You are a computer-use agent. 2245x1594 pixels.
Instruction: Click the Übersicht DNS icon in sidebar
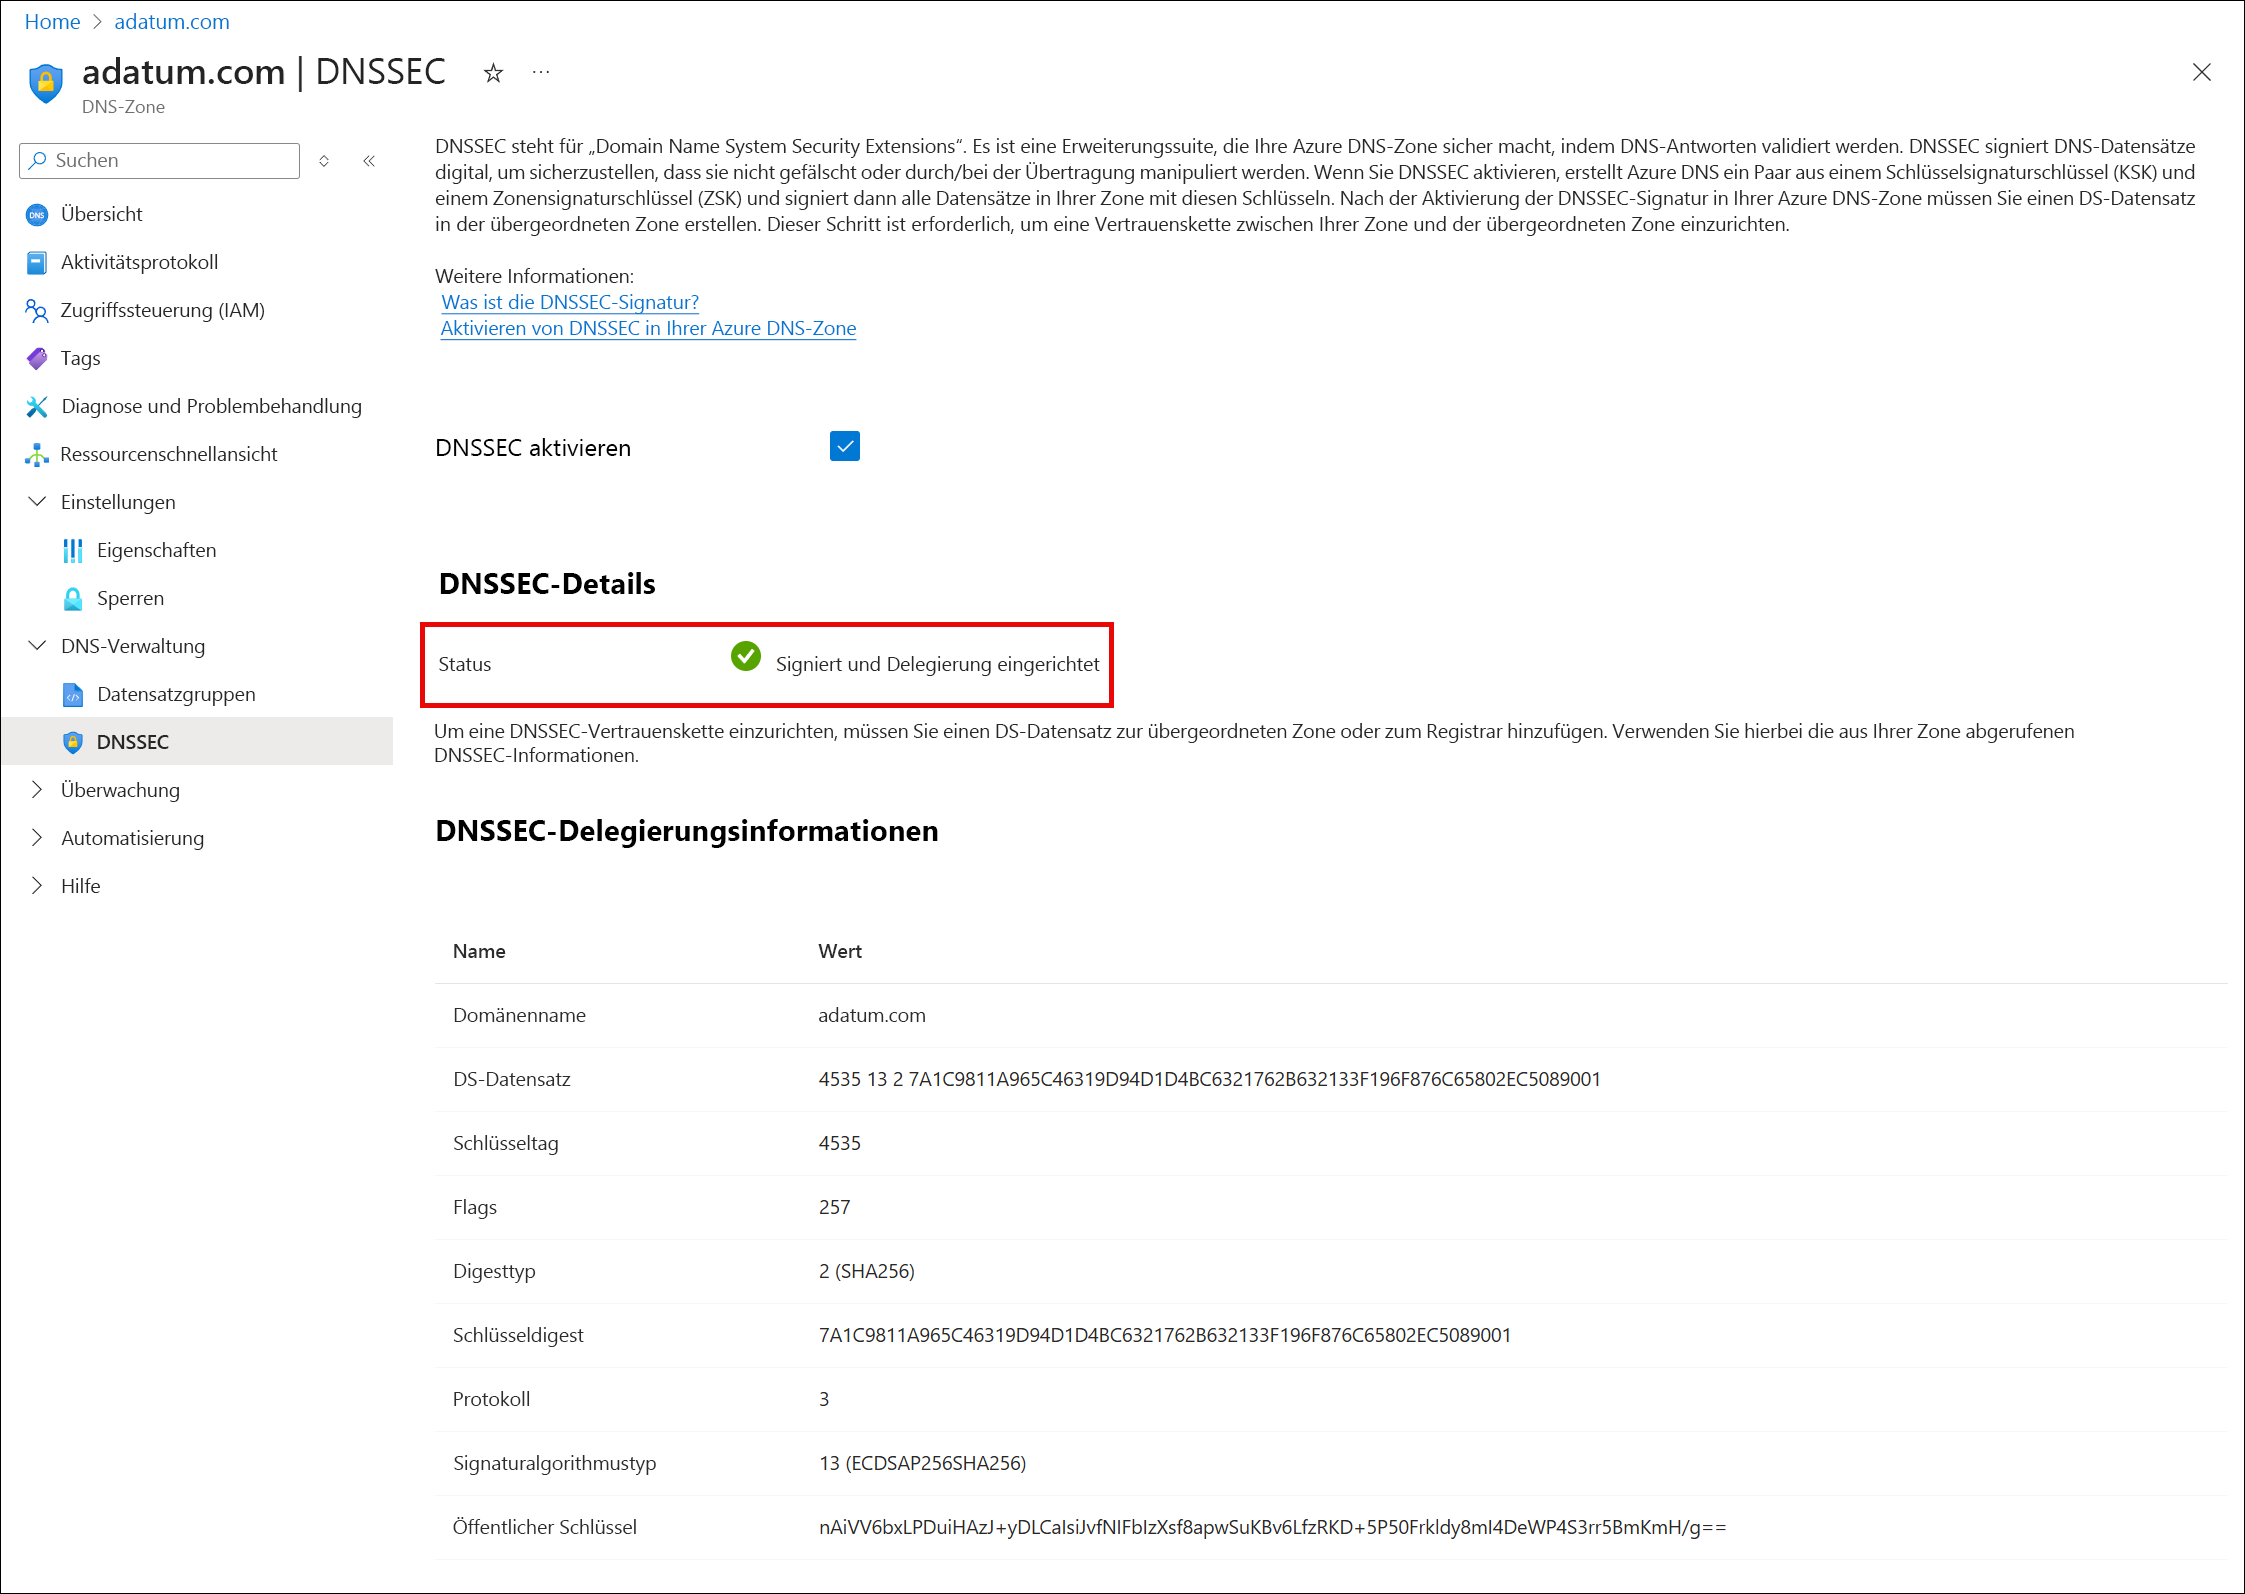(x=37, y=214)
